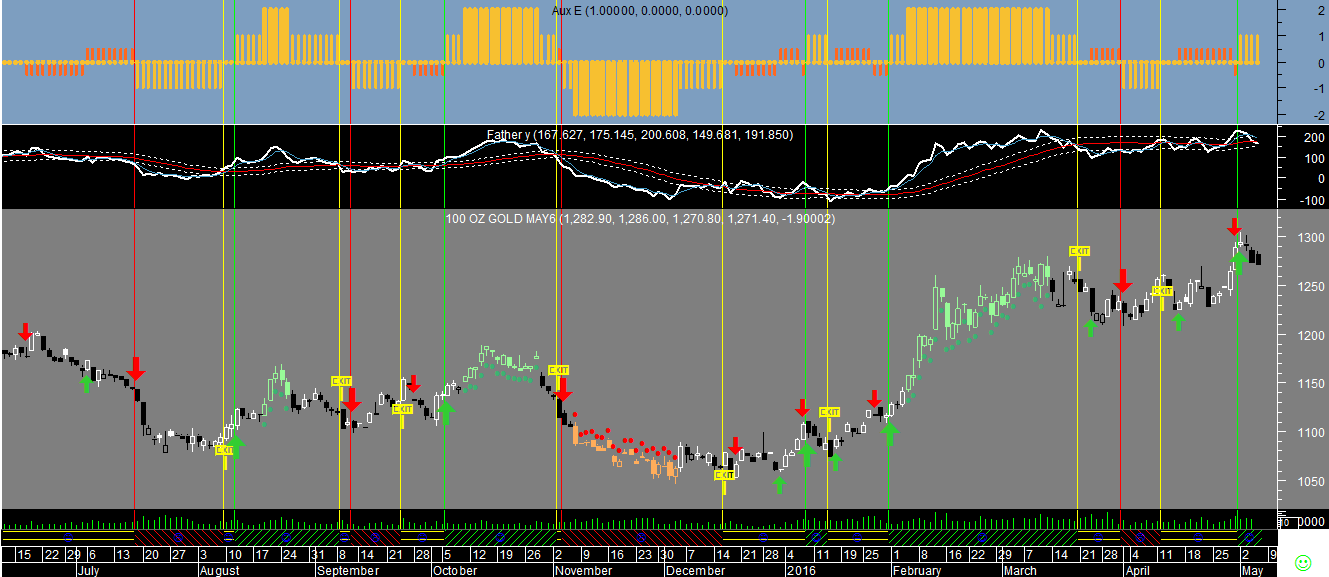The image size is (1329, 577).
Task: Click the May label on the date axis
Action: coord(1251,571)
